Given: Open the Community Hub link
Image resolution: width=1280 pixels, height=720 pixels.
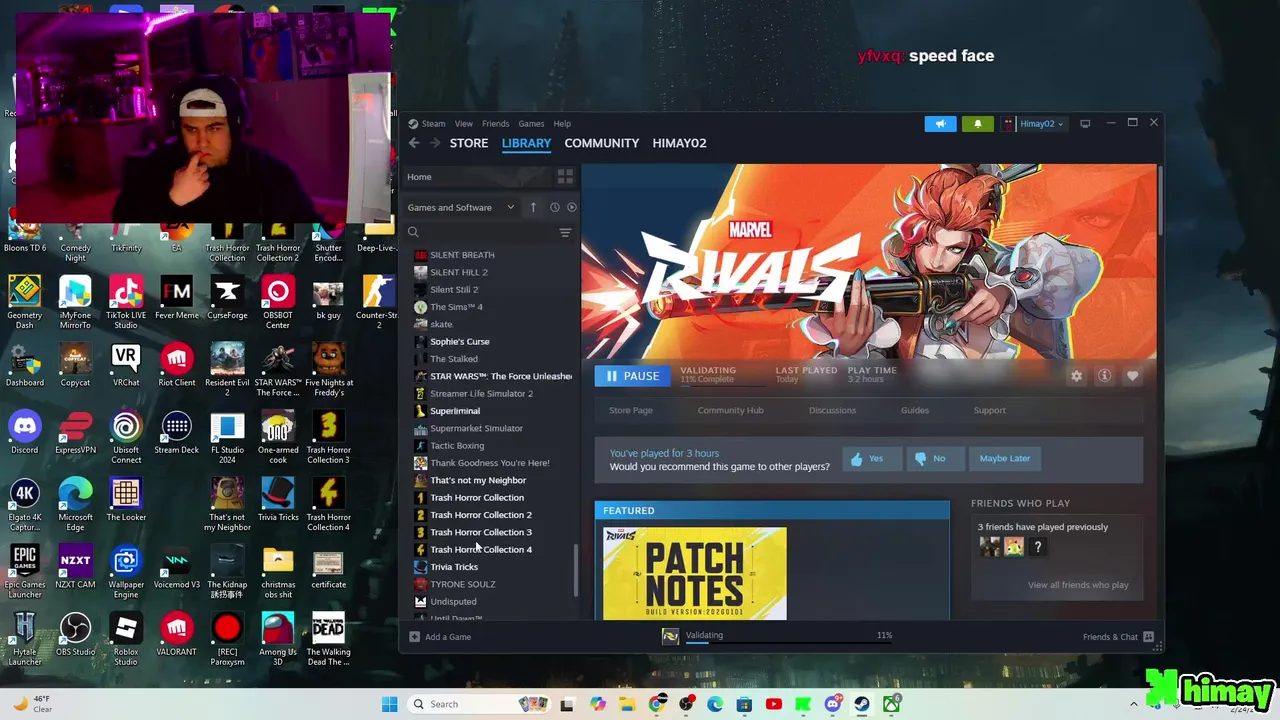Looking at the screenshot, I should (730, 410).
